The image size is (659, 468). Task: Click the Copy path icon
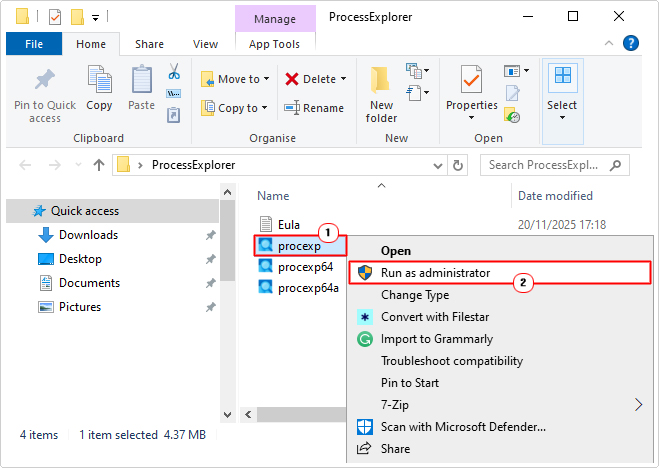pyautogui.click(x=174, y=93)
